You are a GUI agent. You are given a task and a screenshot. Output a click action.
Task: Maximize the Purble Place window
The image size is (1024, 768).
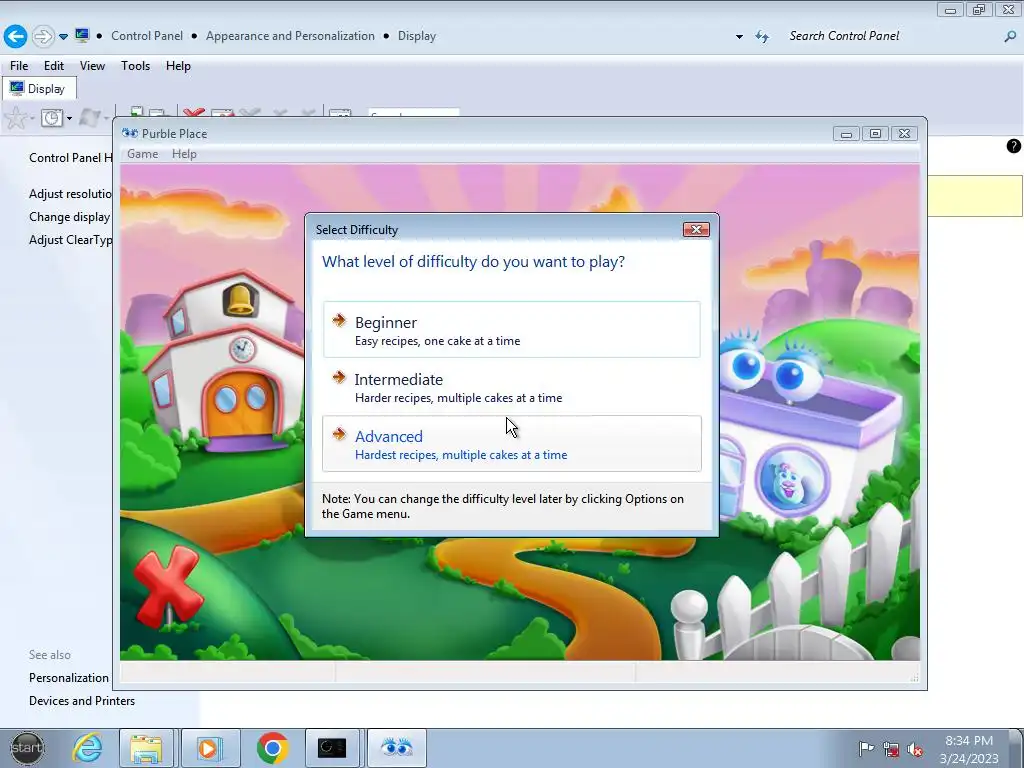click(875, 134)
